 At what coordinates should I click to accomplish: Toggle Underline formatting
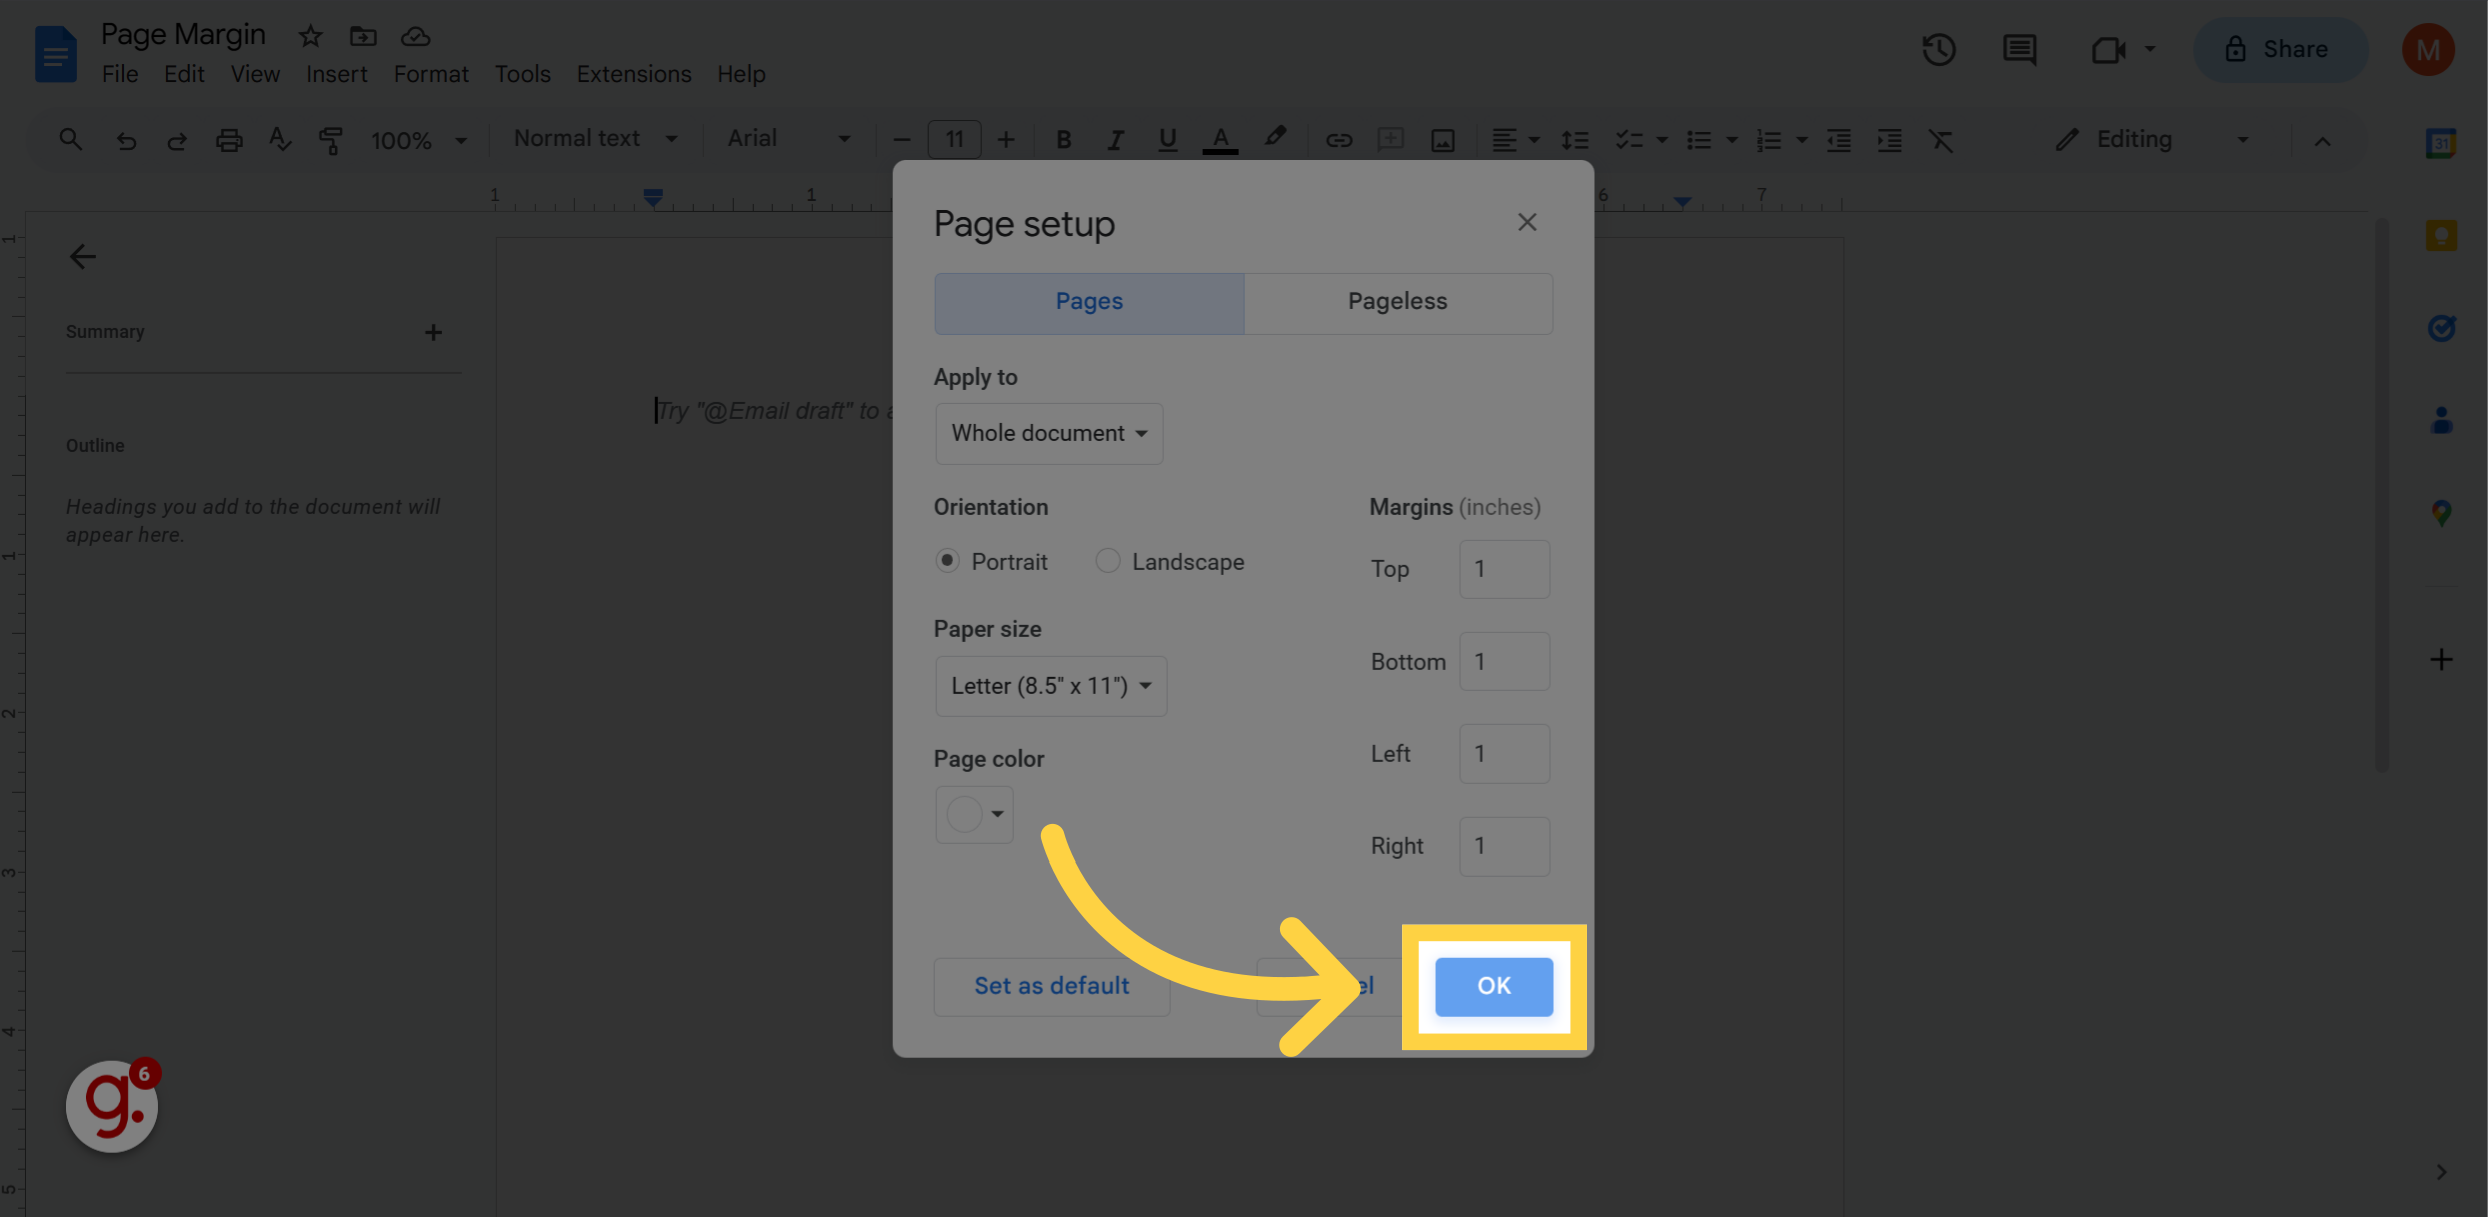point(1167,140)
